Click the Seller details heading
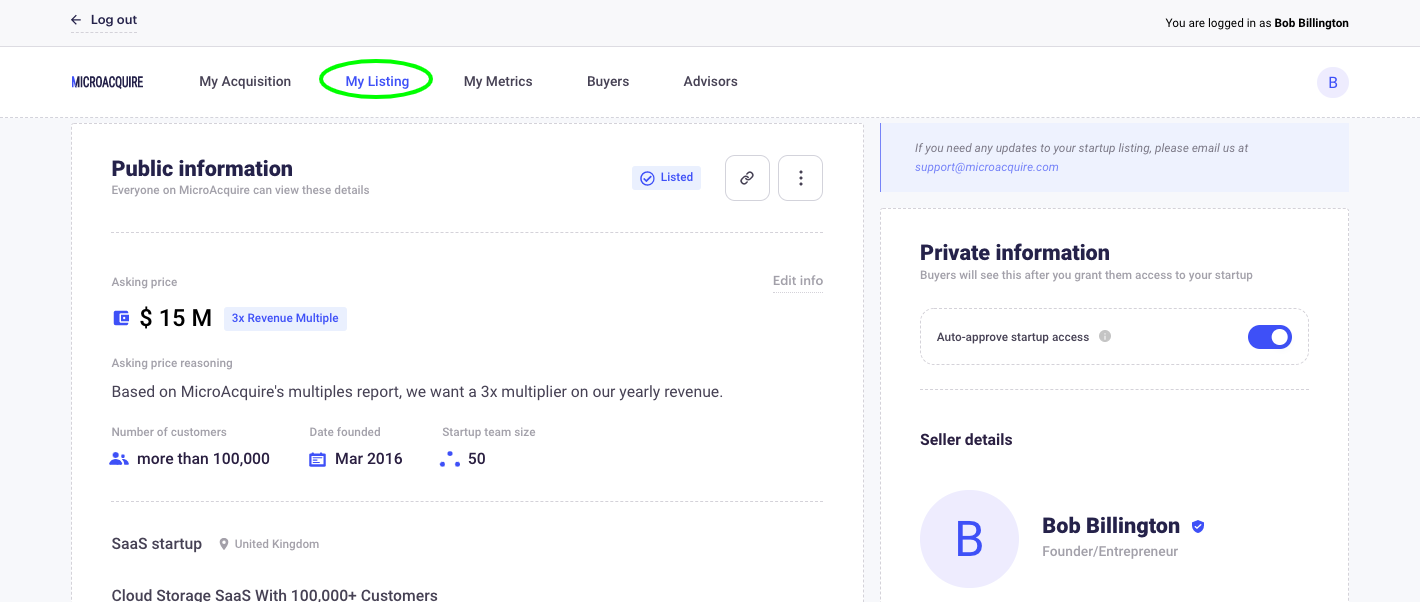Screen dimensions: 1420x602 click(x=966, y=440)
